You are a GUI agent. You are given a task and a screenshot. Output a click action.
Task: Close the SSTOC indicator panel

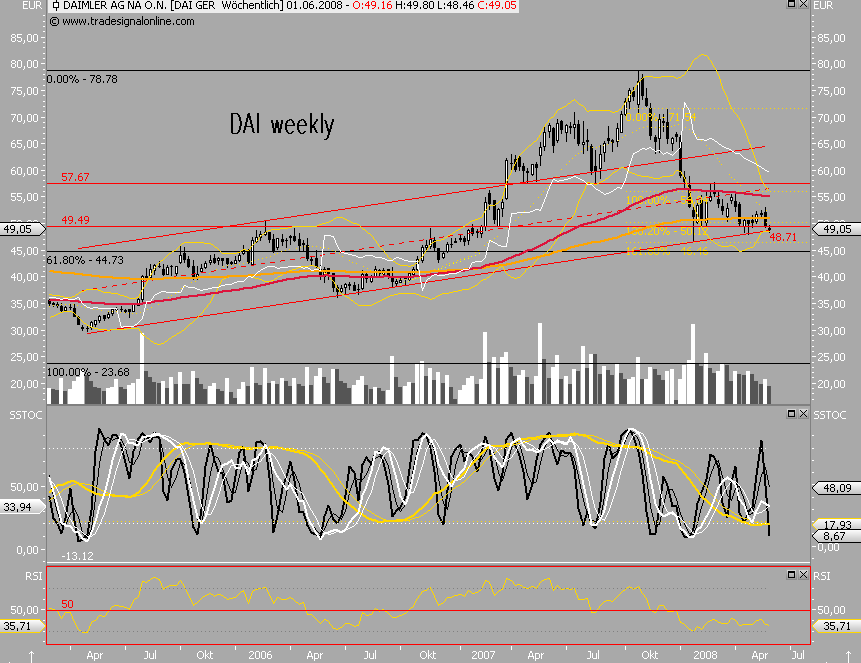coord(802,413)
